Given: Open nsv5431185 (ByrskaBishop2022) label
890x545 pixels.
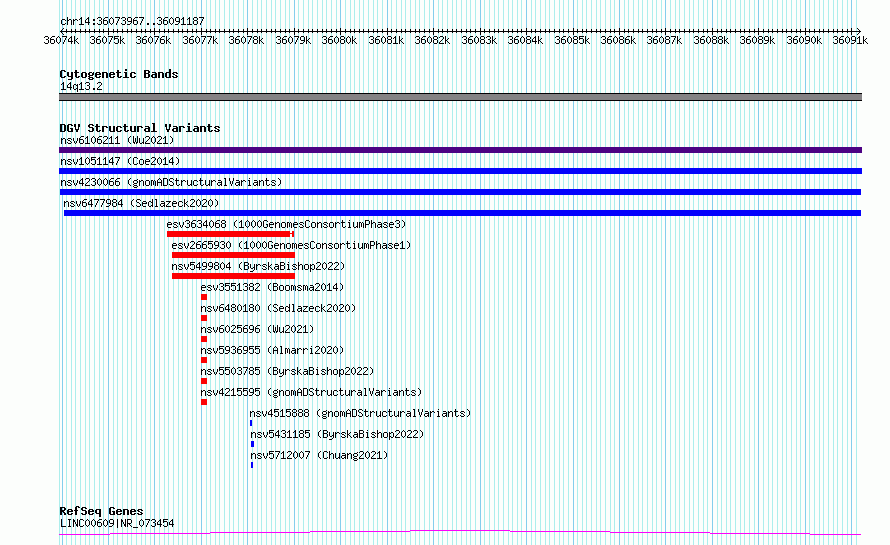Looking at the screenshot, I should point(337,434).
